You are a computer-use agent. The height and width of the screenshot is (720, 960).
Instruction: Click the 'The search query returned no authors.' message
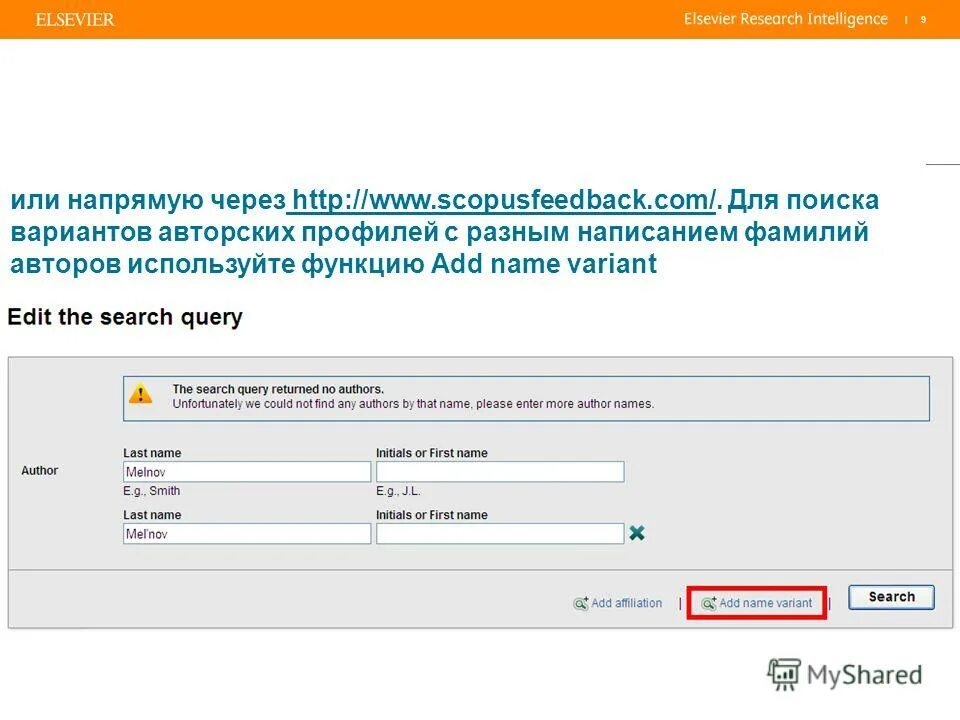(x=278, y=389)
